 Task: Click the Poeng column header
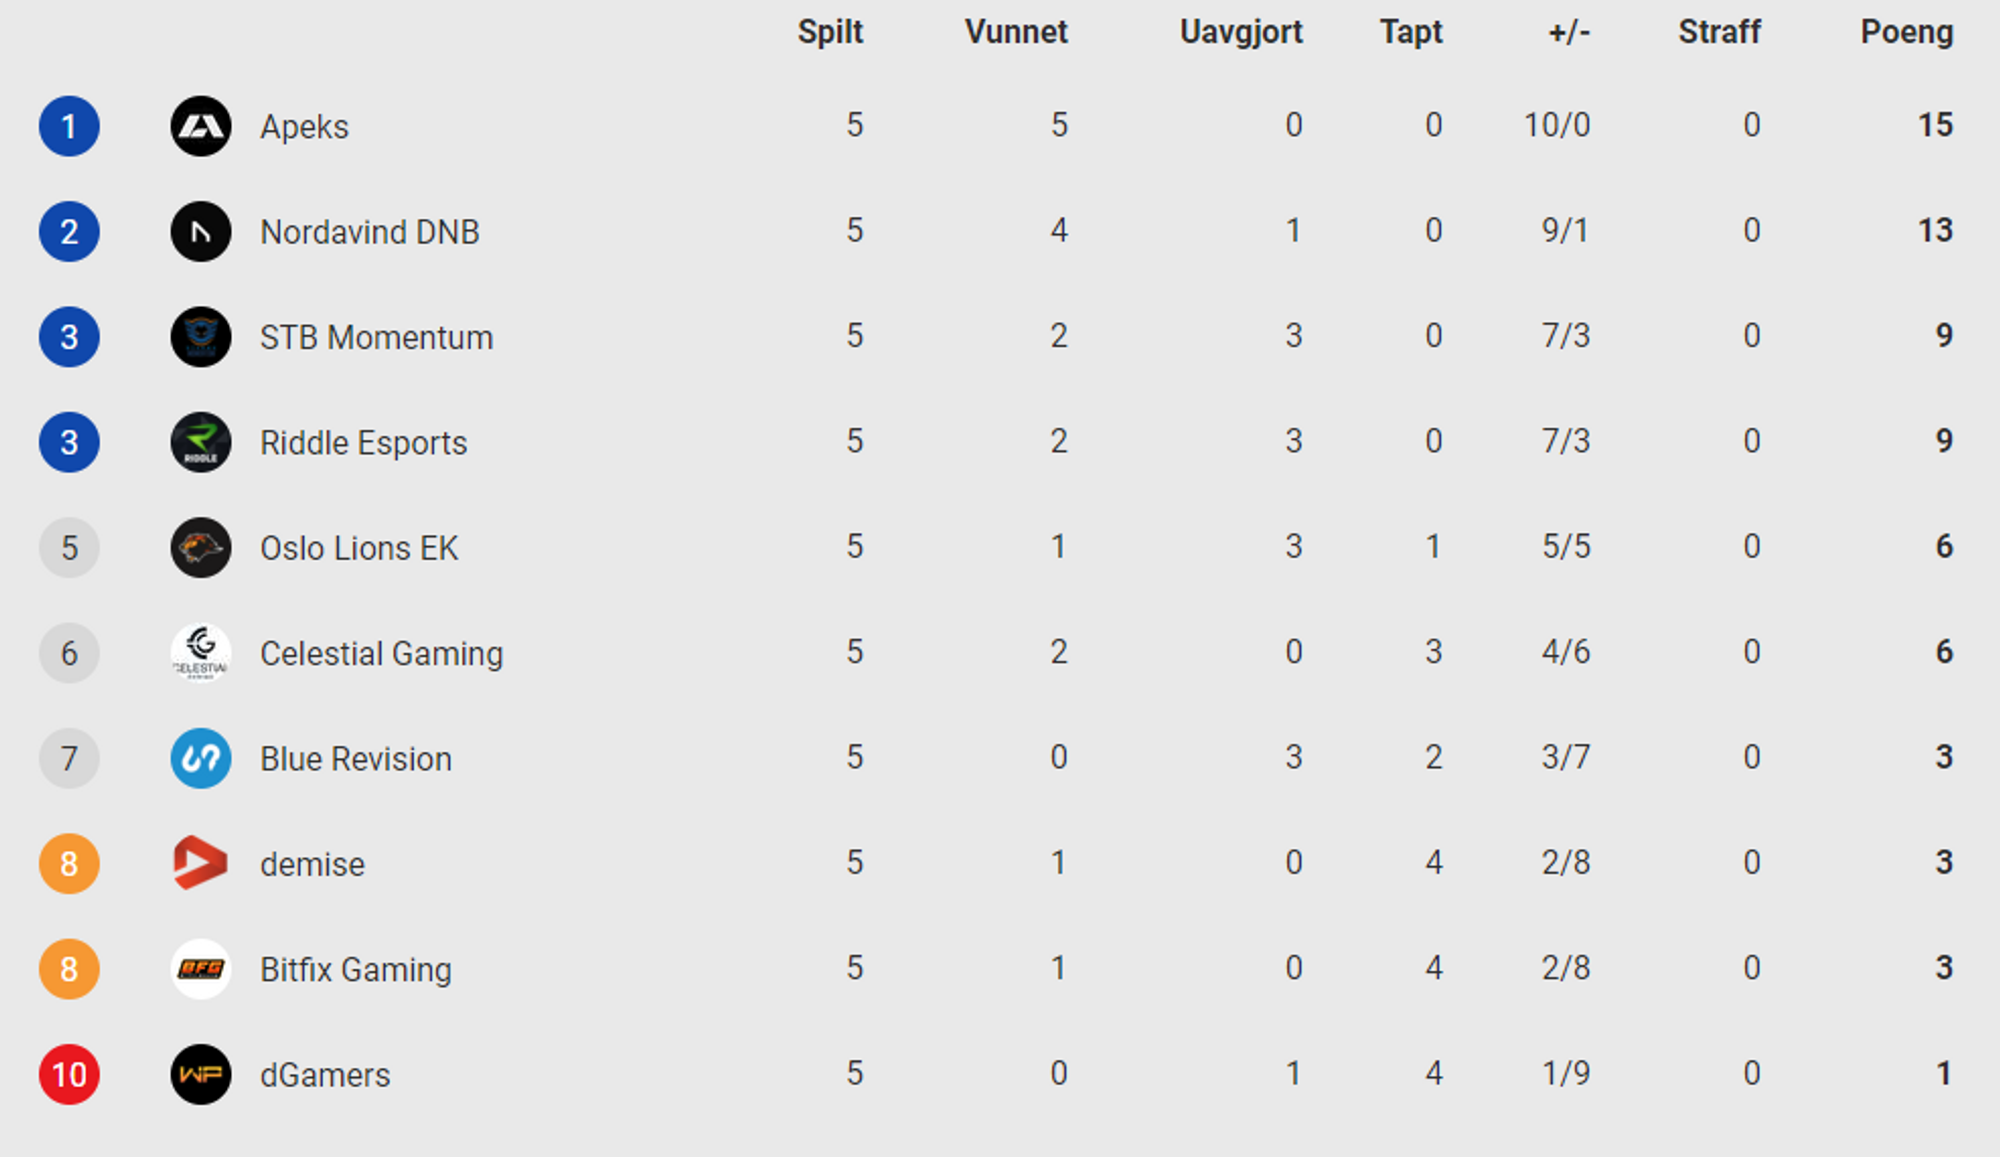[x=1906, y=32]
